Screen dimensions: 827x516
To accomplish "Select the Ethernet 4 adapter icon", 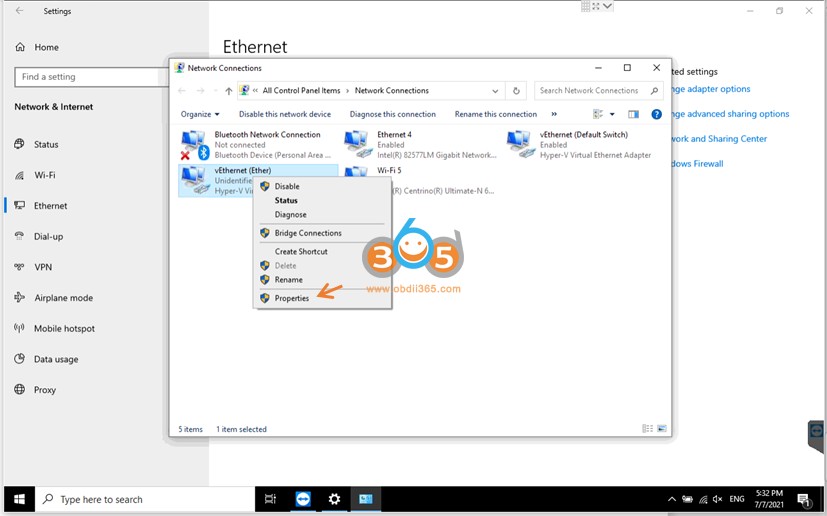I will coord(358,144).
